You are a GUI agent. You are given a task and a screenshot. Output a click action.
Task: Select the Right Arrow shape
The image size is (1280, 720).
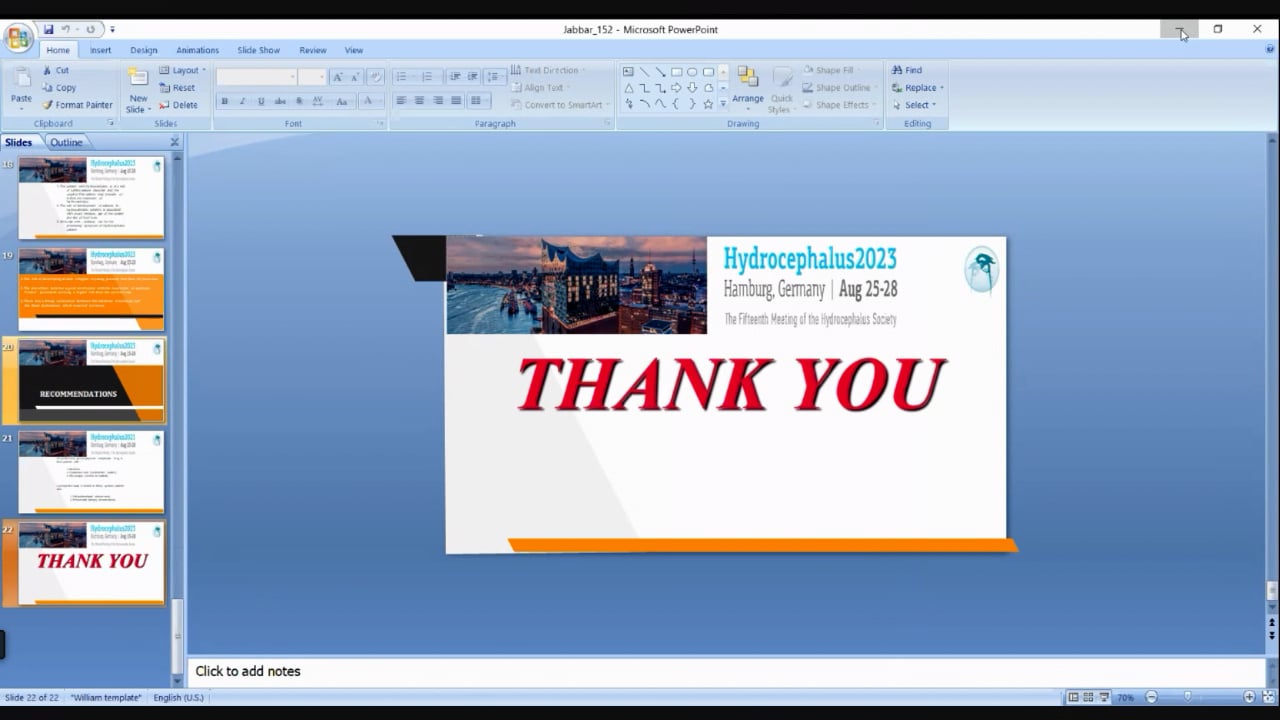click(676, 87)
